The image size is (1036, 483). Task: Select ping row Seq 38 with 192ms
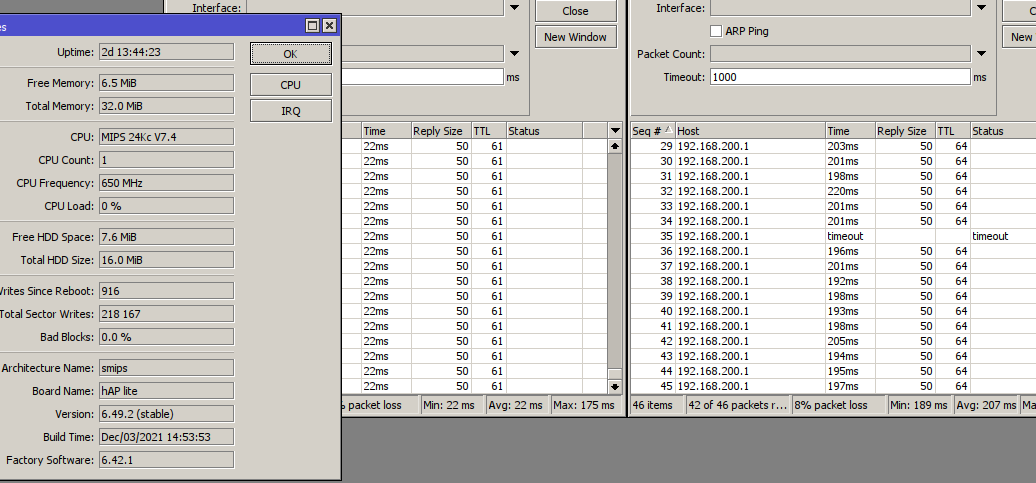[833, 281]
